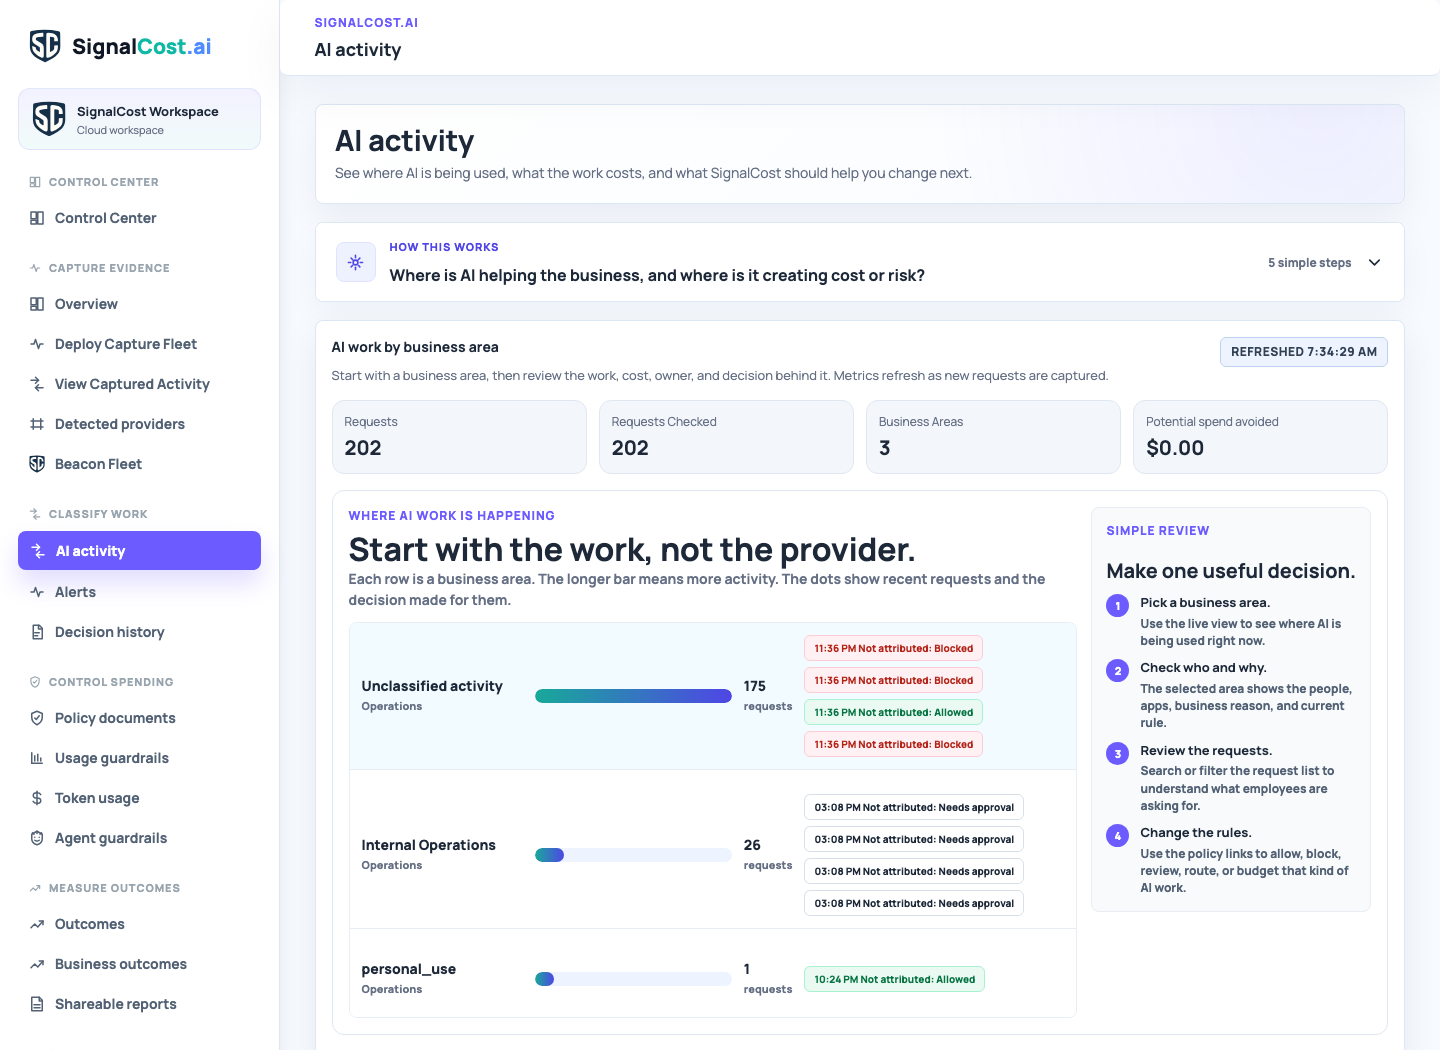Click the Agent guardrails icon

pos(37,838)
